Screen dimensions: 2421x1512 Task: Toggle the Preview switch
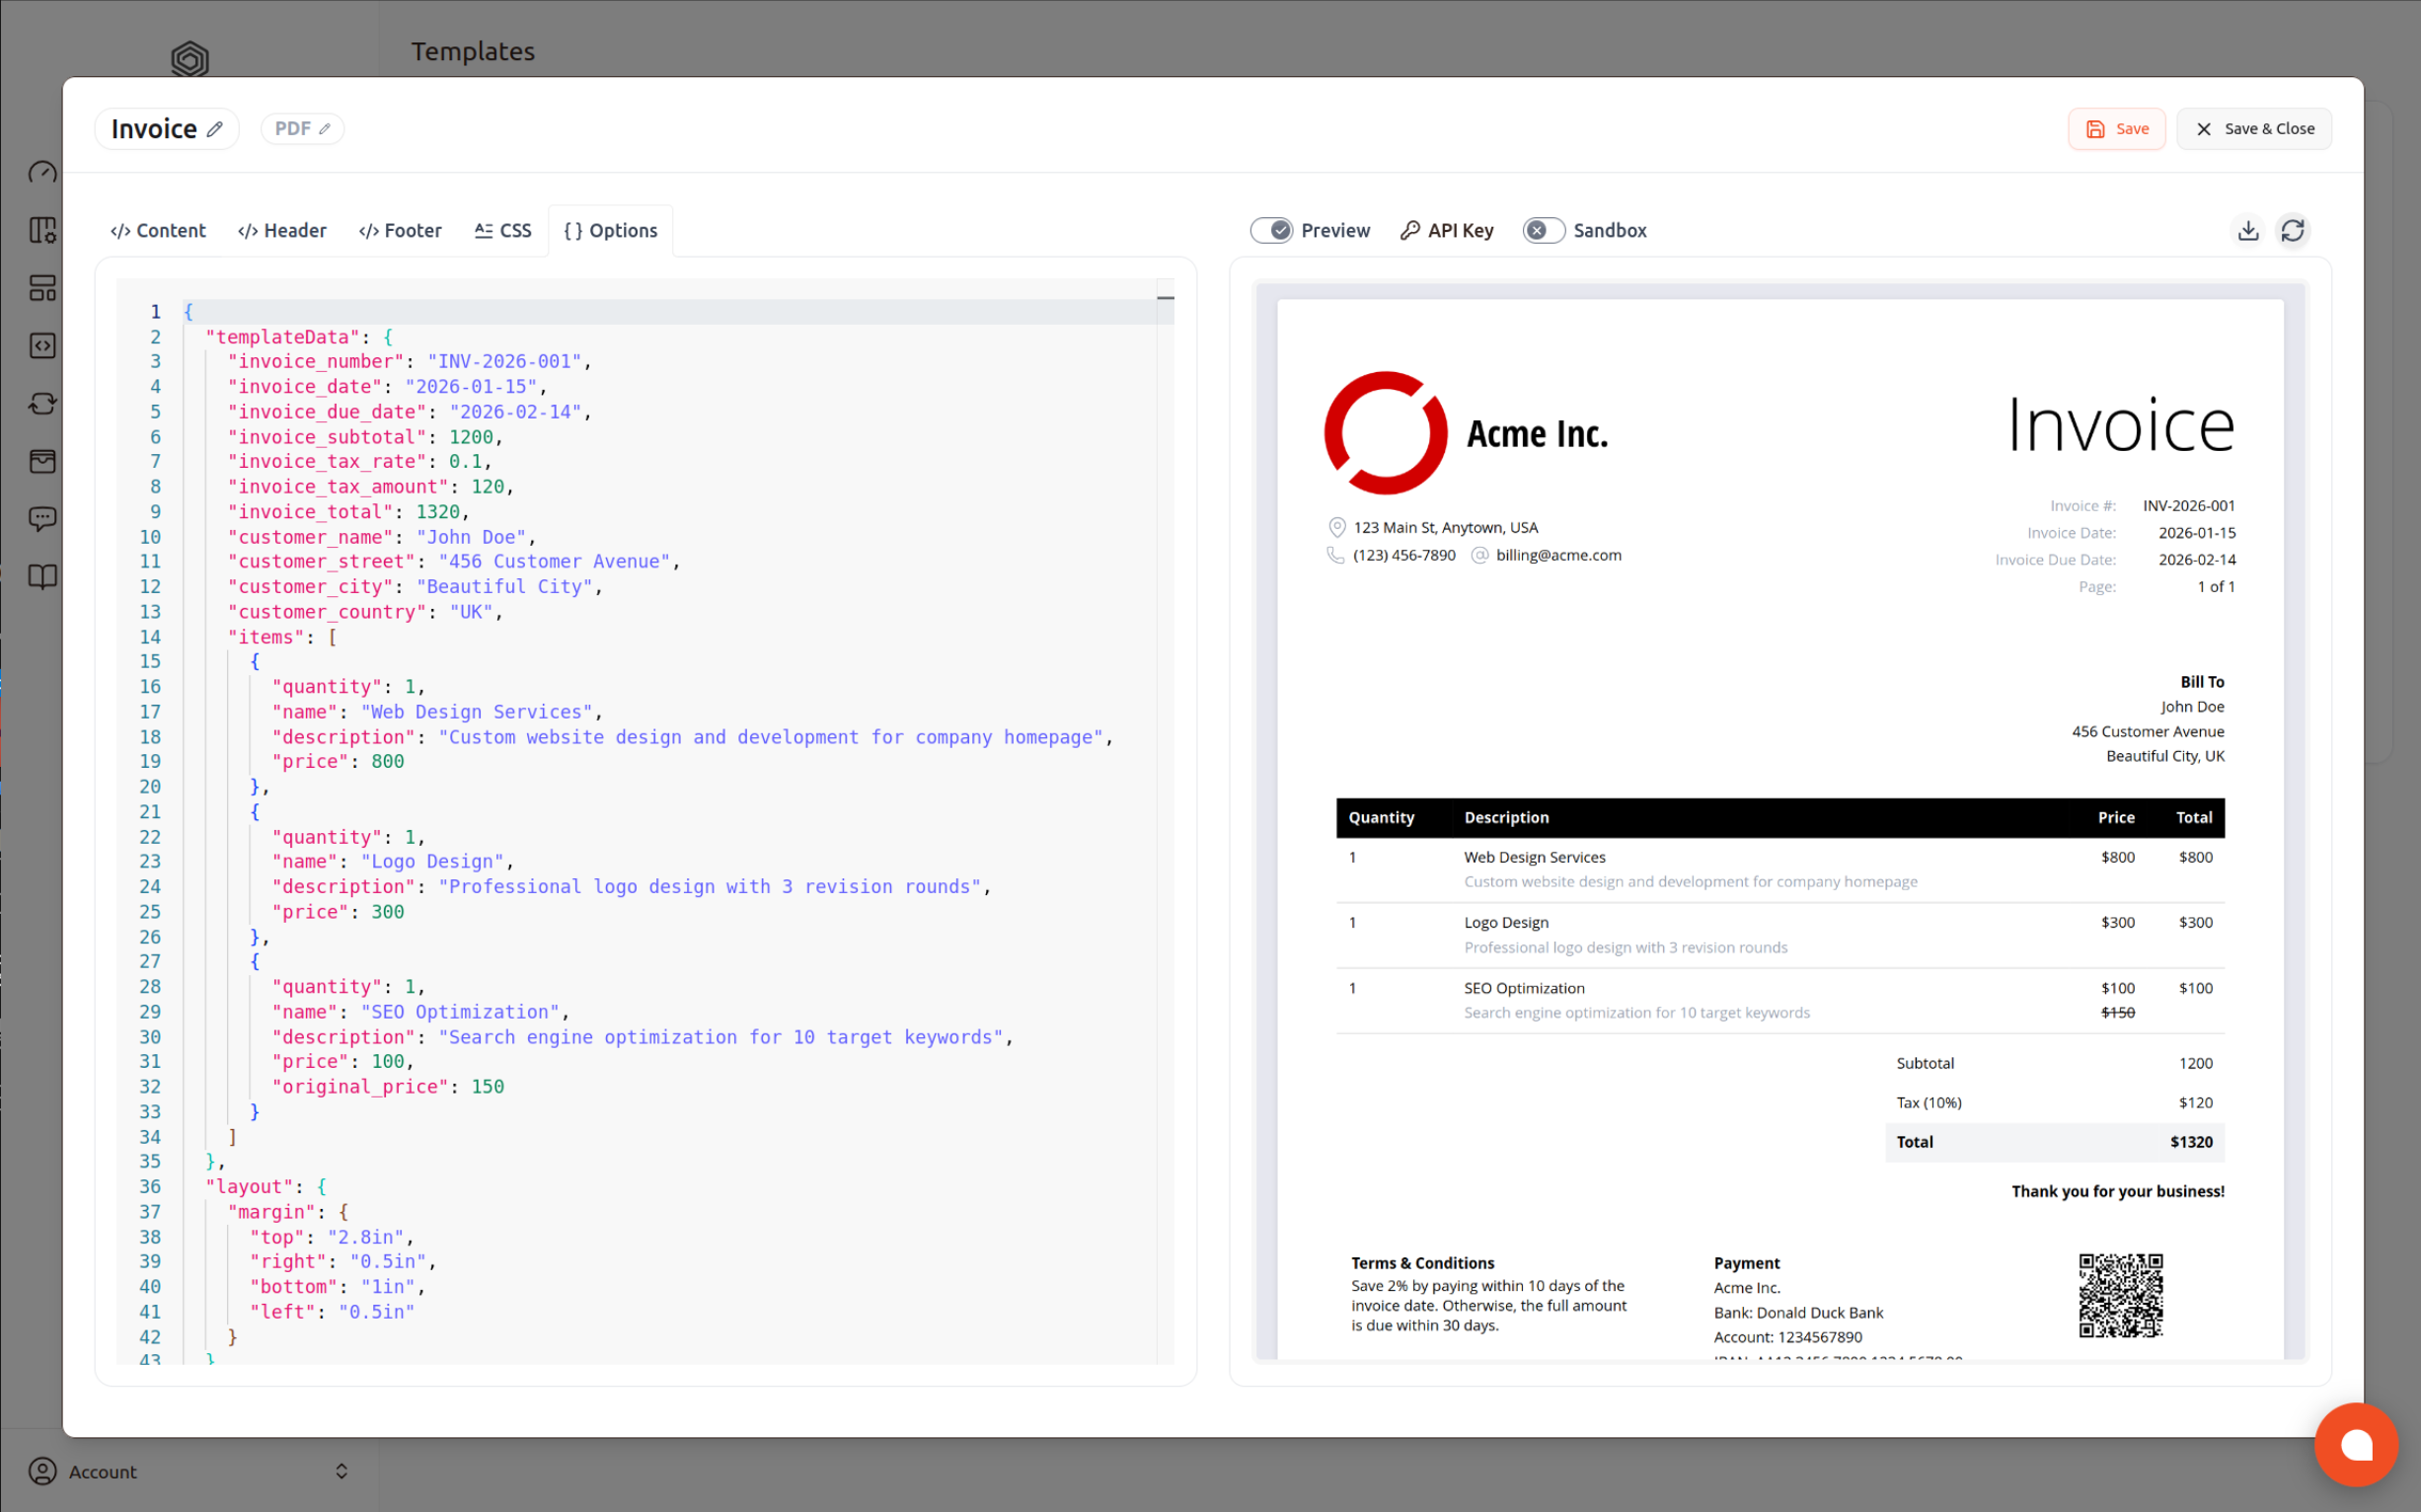(1271, 231)
